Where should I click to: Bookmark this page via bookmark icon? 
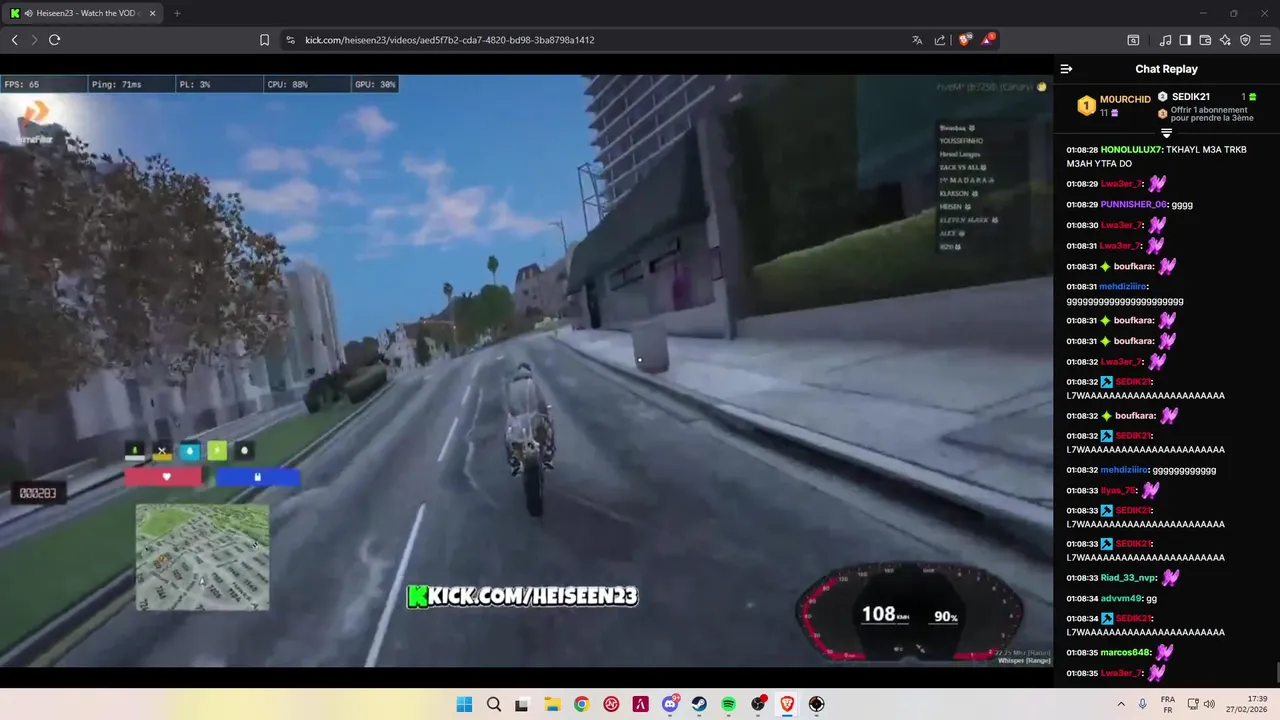(265, 40)
